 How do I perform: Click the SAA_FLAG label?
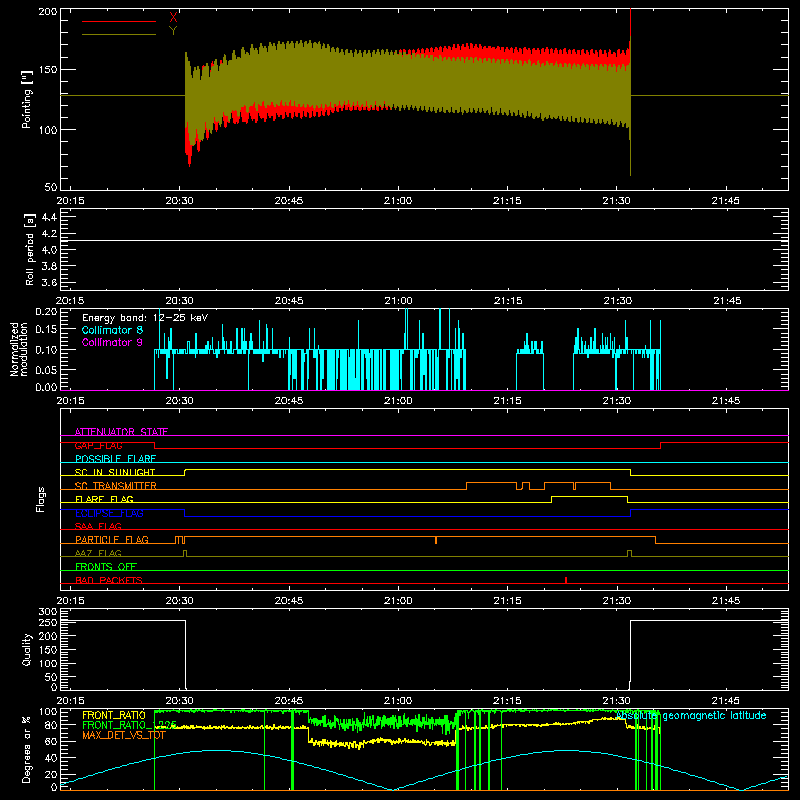98,526
